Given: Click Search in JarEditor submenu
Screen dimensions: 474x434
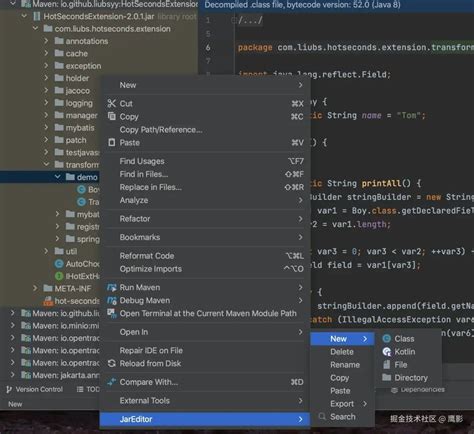Looking at the screenshot, I should [343, 417].
